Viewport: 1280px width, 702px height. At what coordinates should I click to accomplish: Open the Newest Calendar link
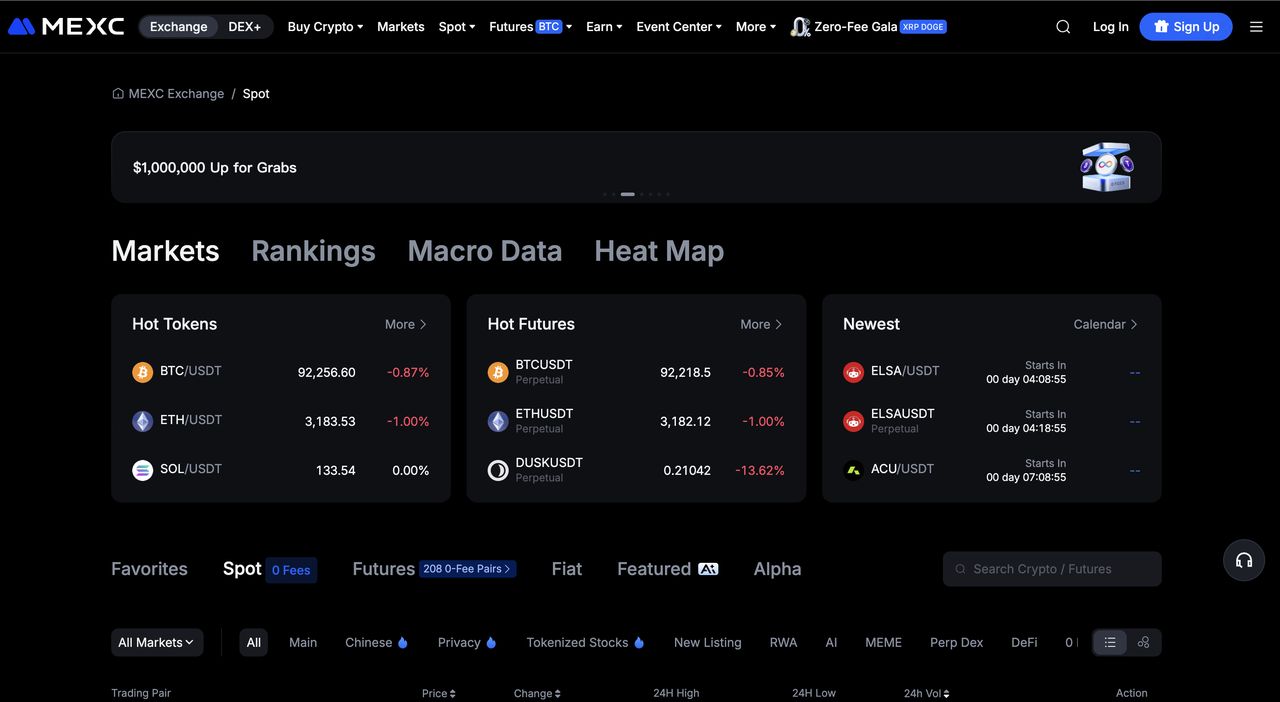[1106, 324]
